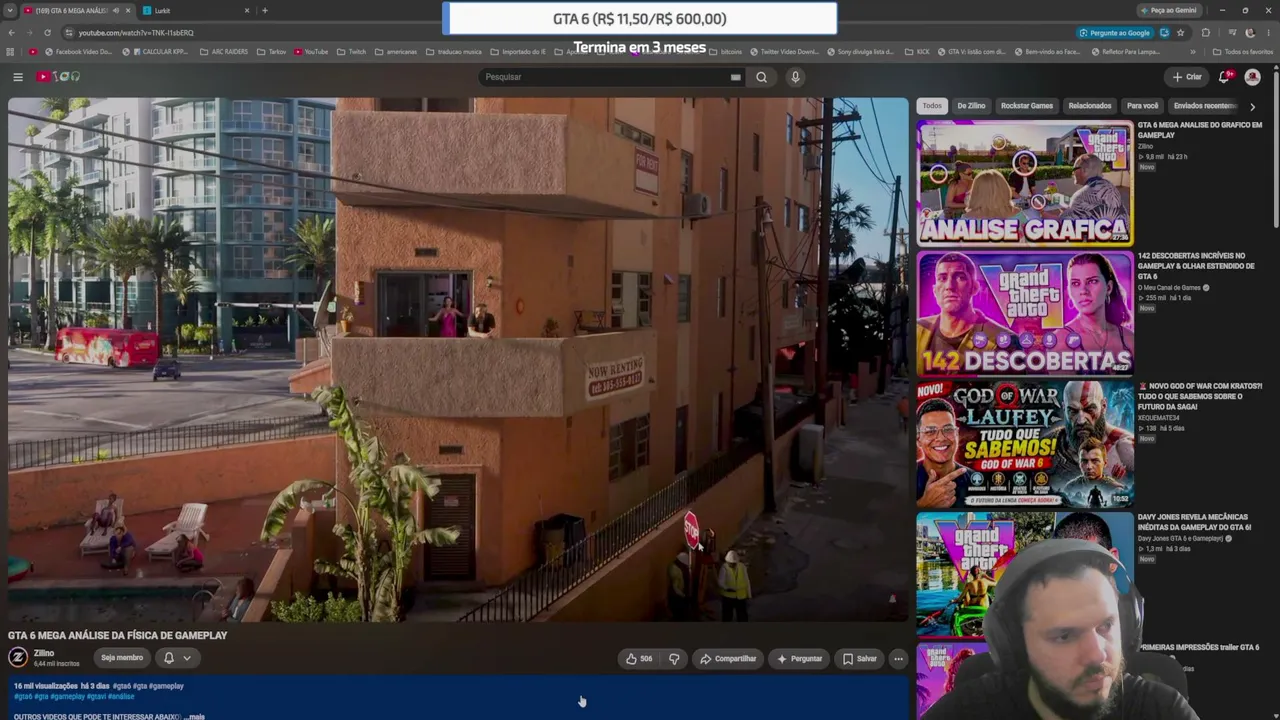Select the 'Para você' filter chip
This screenshot has width=1280, height=720.
click(1142, 106)
